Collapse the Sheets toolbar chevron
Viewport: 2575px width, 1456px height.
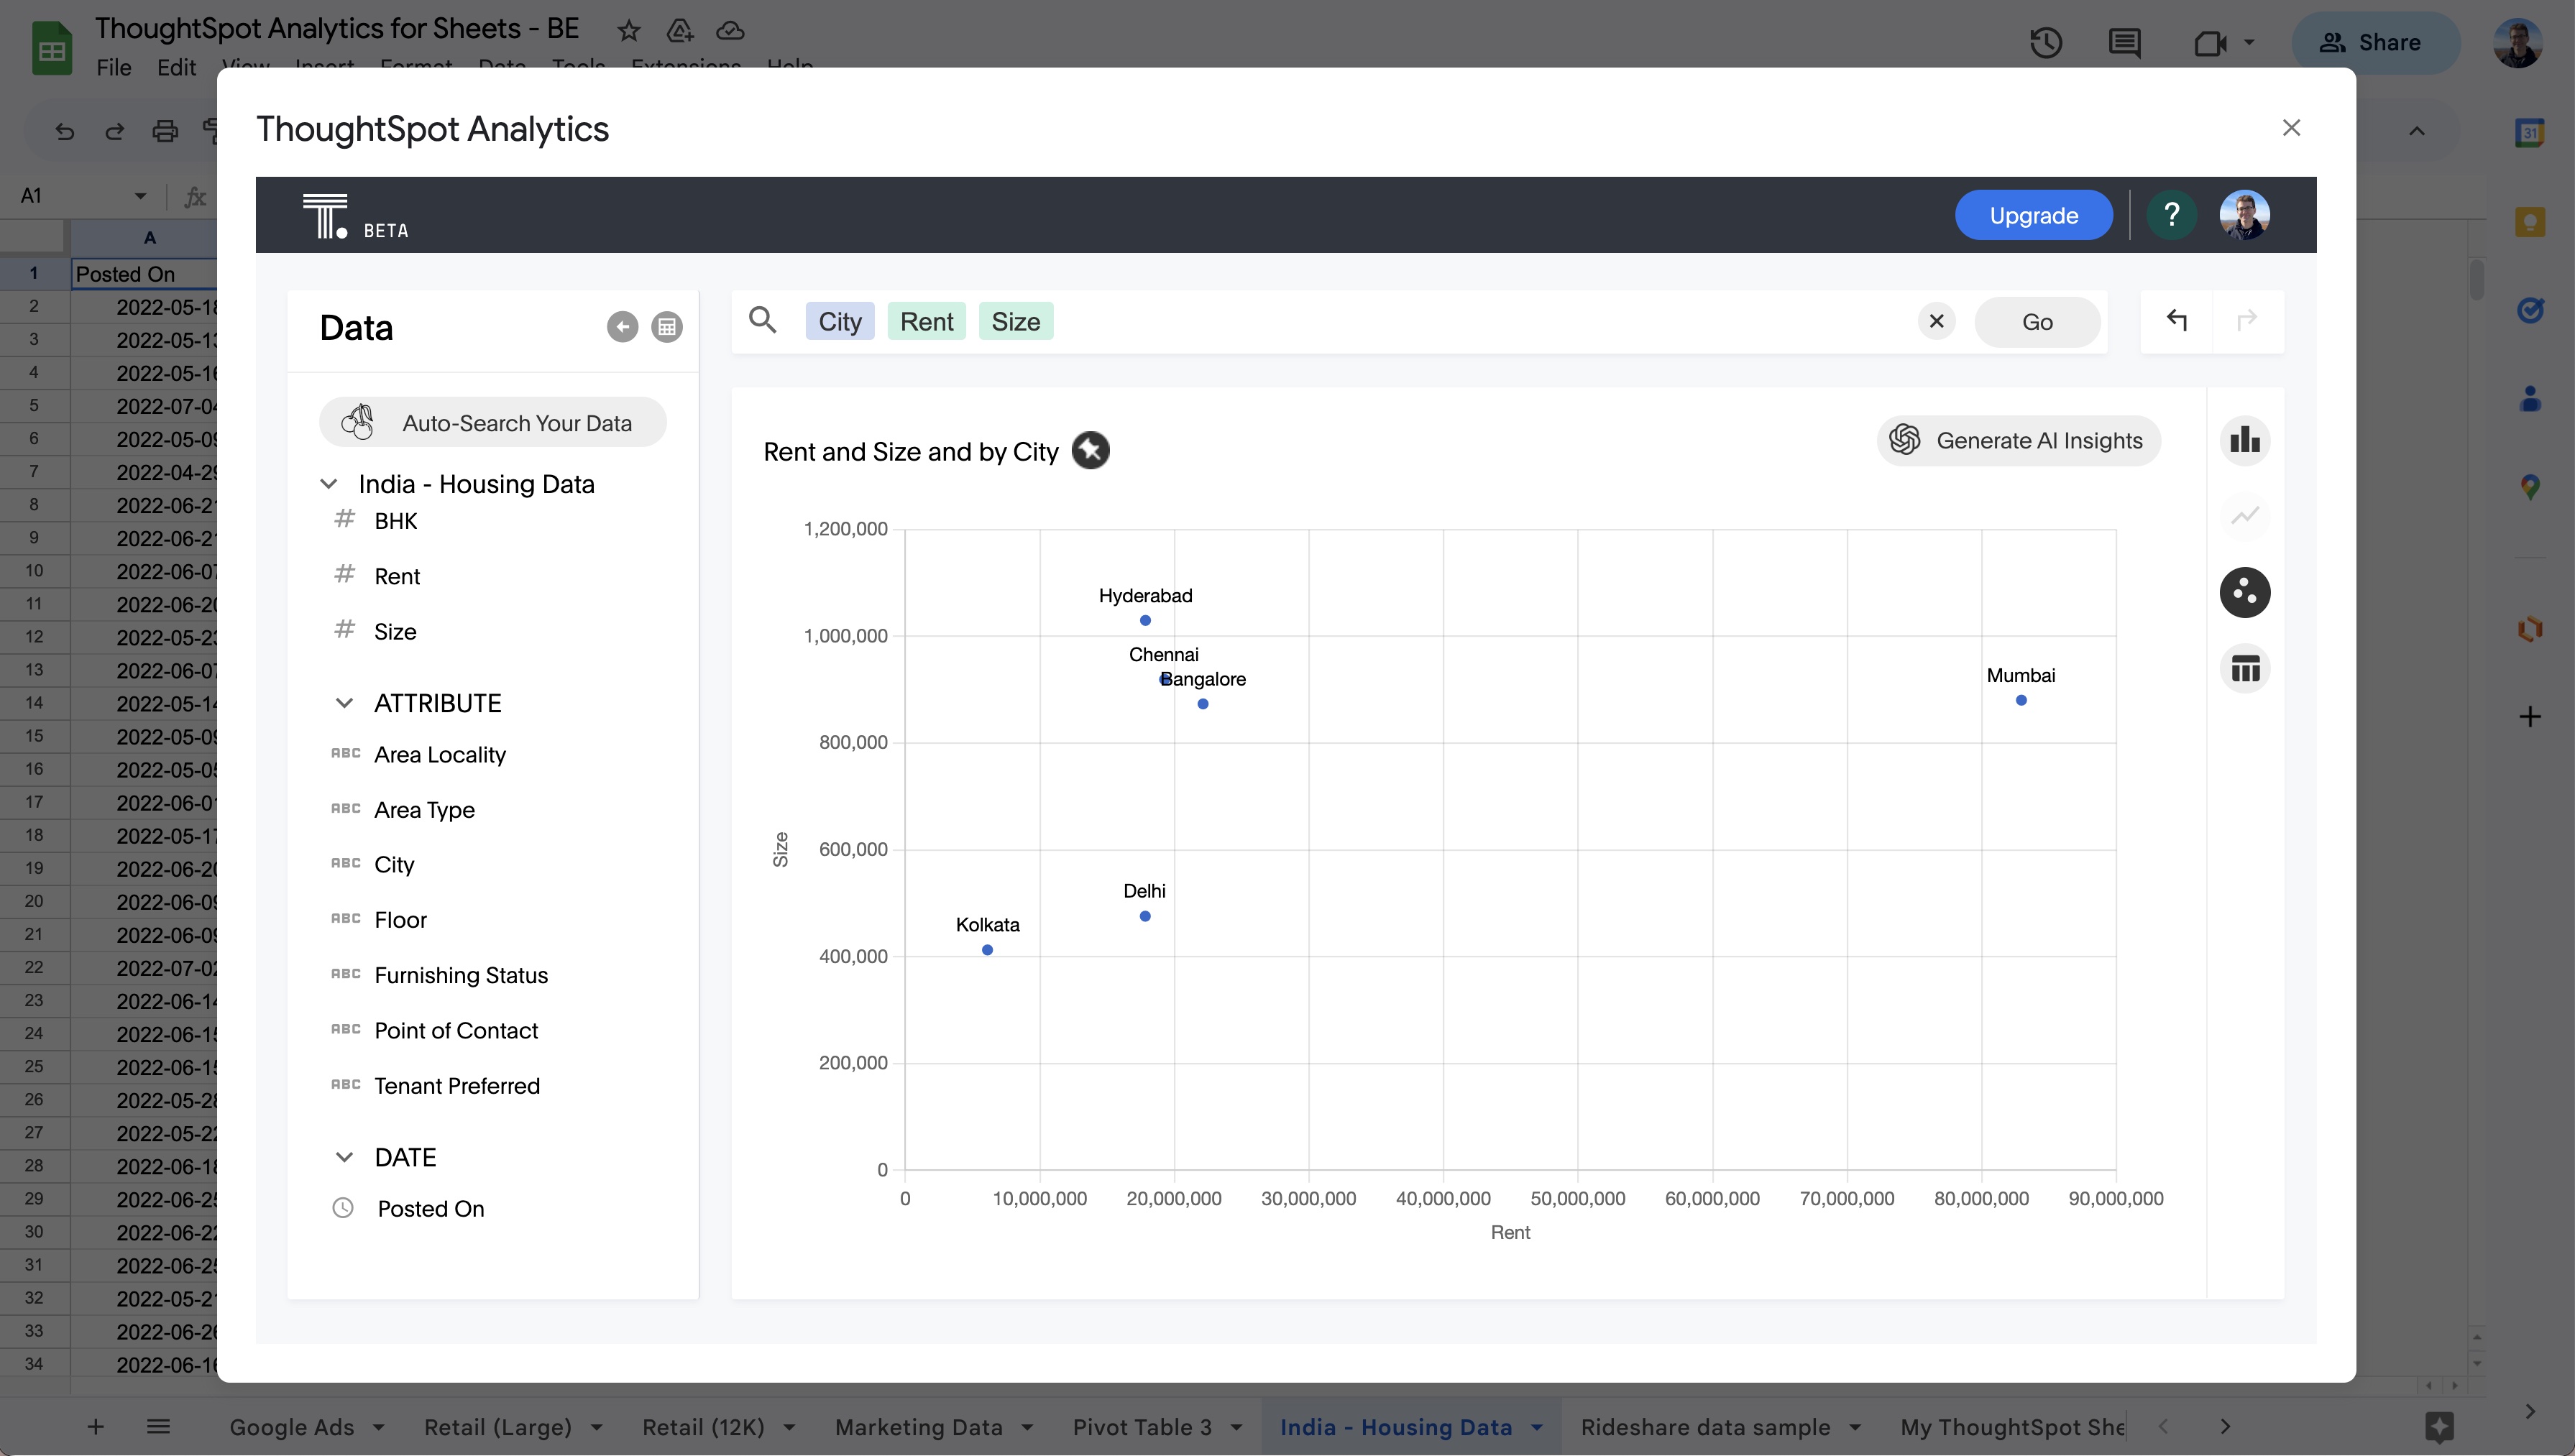[x=2417, y=131]
